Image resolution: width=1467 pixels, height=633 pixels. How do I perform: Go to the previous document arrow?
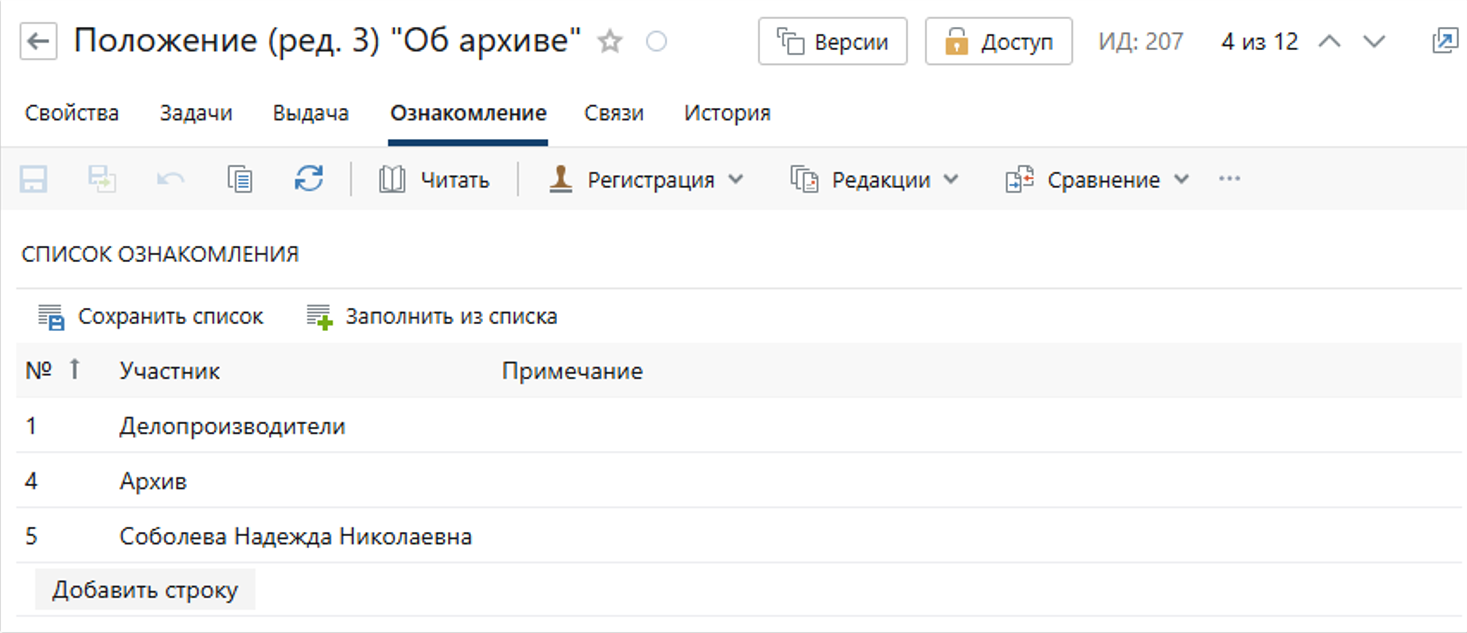pyautogui.click(x=1329, y=42)
